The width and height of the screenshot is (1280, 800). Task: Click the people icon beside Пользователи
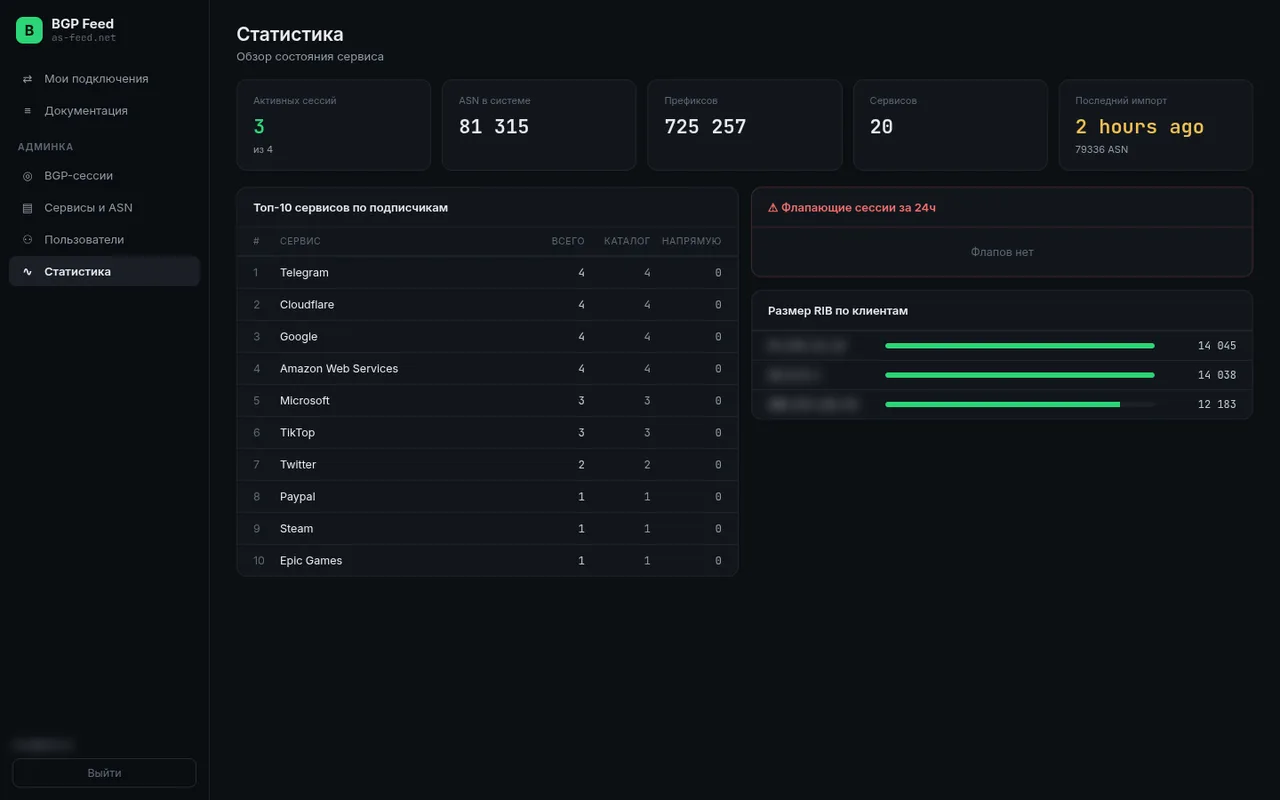coord(27,240)
